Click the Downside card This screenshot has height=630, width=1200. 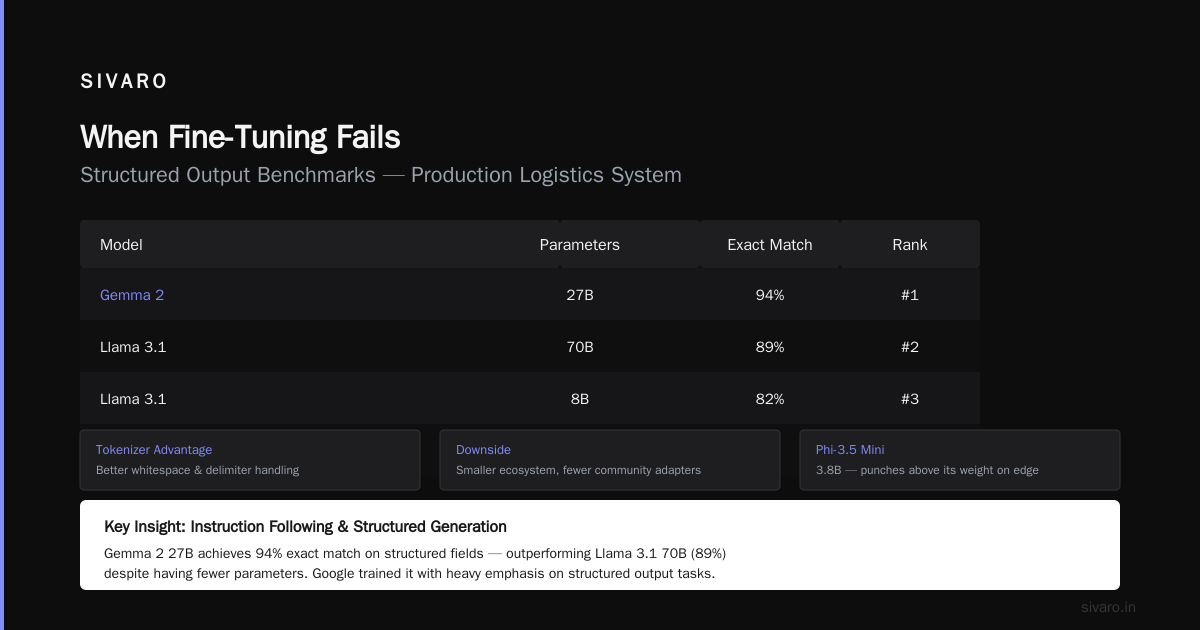click(610, 460)
